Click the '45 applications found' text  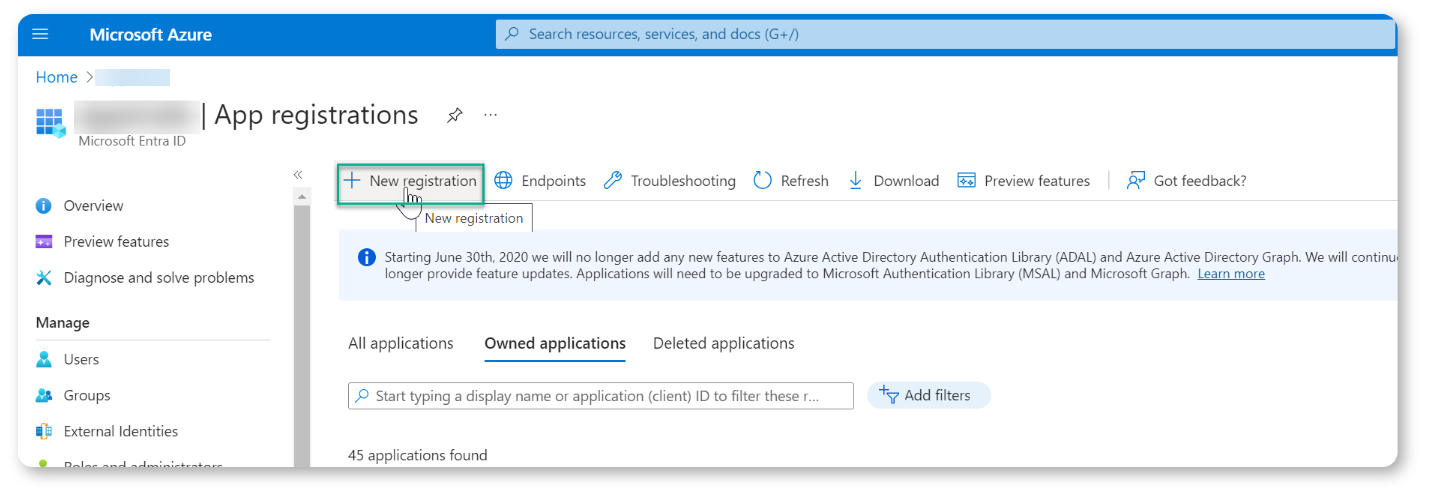click(x=418, y=456)
